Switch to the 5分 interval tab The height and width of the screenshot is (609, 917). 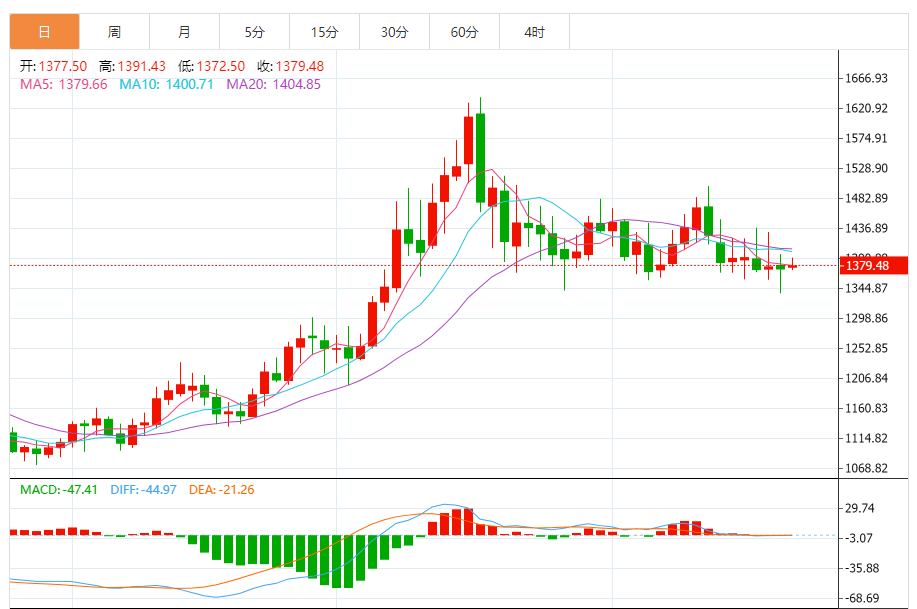(254, 32)
